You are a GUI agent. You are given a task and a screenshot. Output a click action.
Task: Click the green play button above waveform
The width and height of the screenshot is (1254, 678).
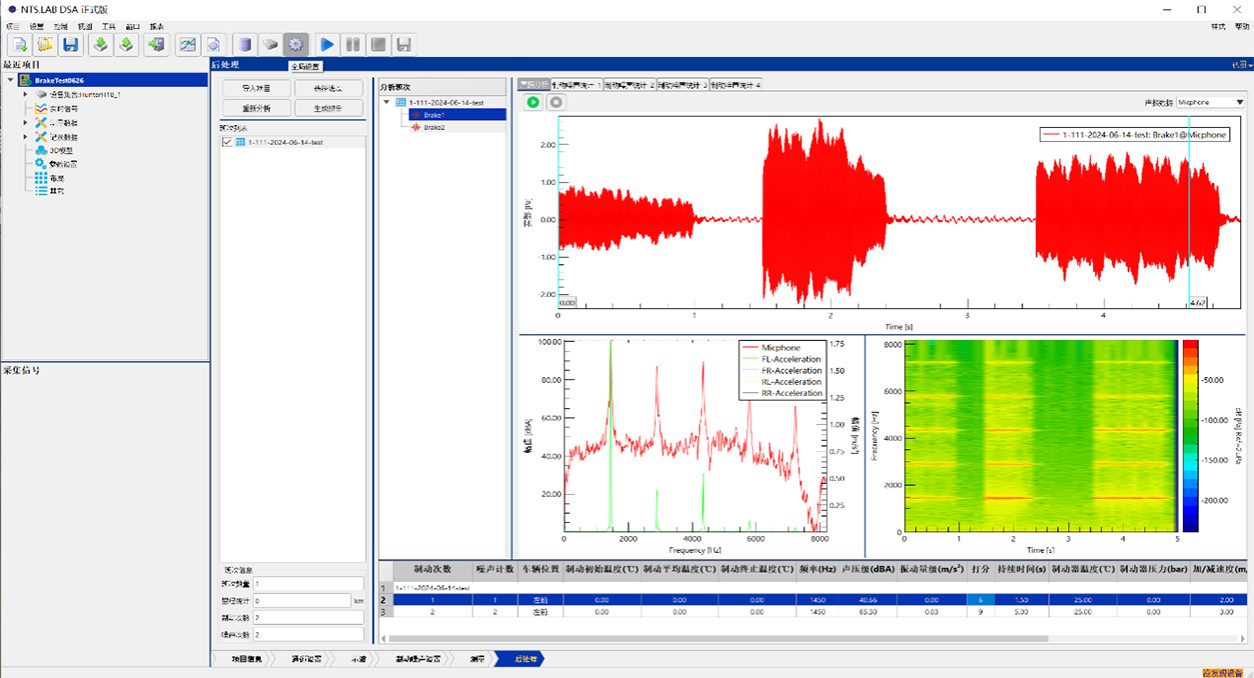533,102
